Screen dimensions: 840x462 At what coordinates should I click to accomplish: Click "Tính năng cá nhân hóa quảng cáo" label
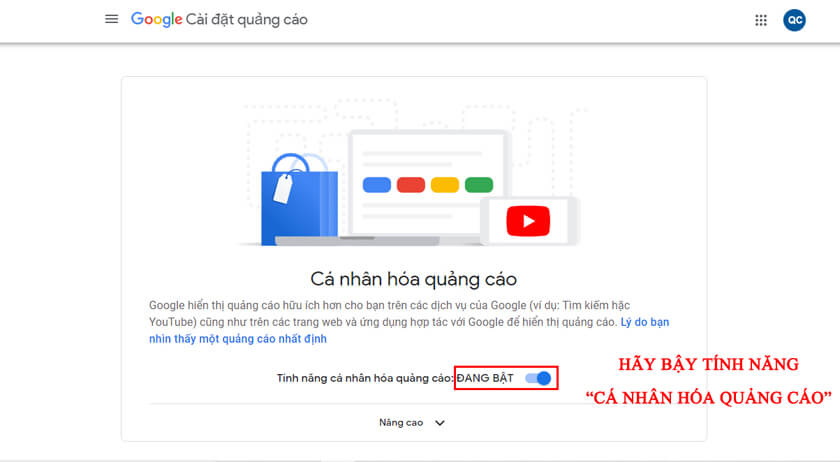tap(364, 378)
